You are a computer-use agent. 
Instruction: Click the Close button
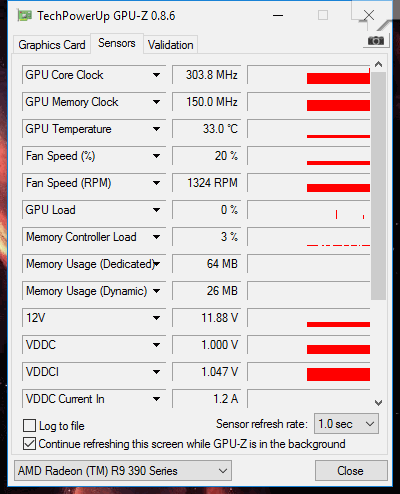tap(351, 471)
